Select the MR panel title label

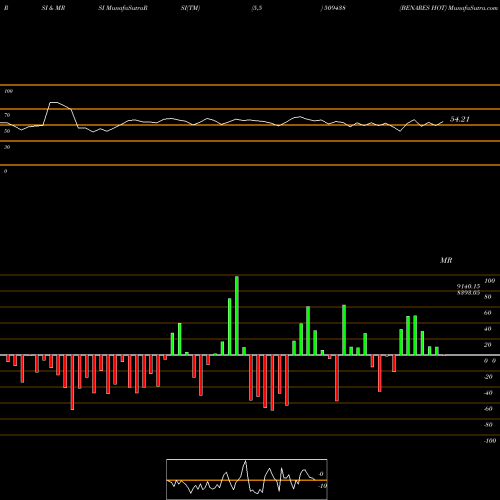coord(446,260)
